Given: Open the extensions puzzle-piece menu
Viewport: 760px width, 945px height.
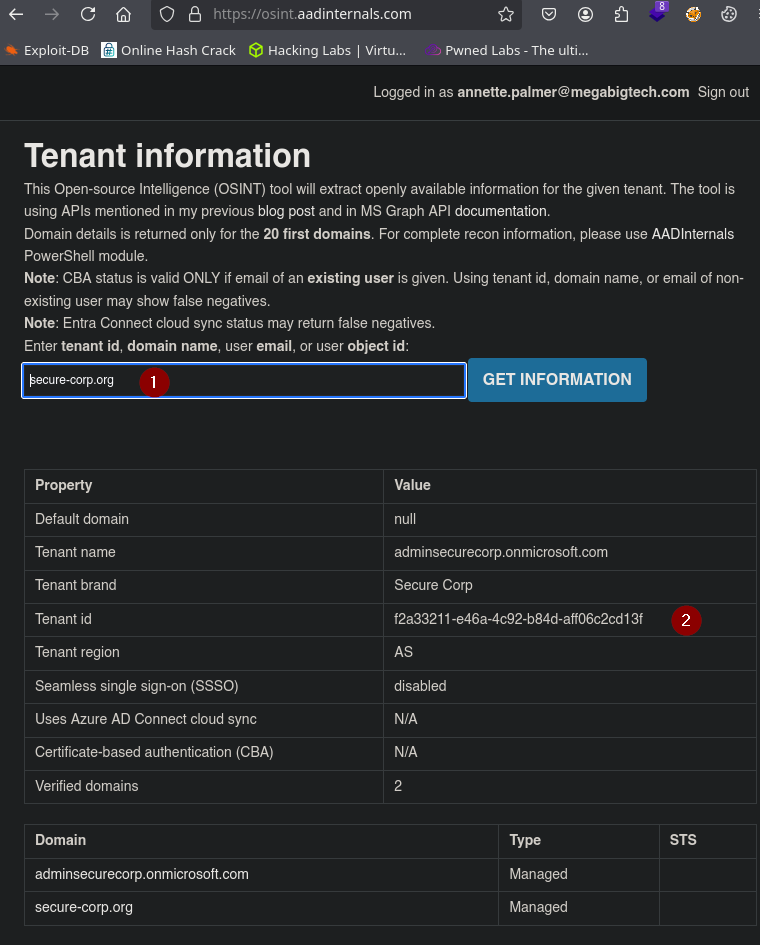Looking at the screenshot, I should click(x=621, y=15).
